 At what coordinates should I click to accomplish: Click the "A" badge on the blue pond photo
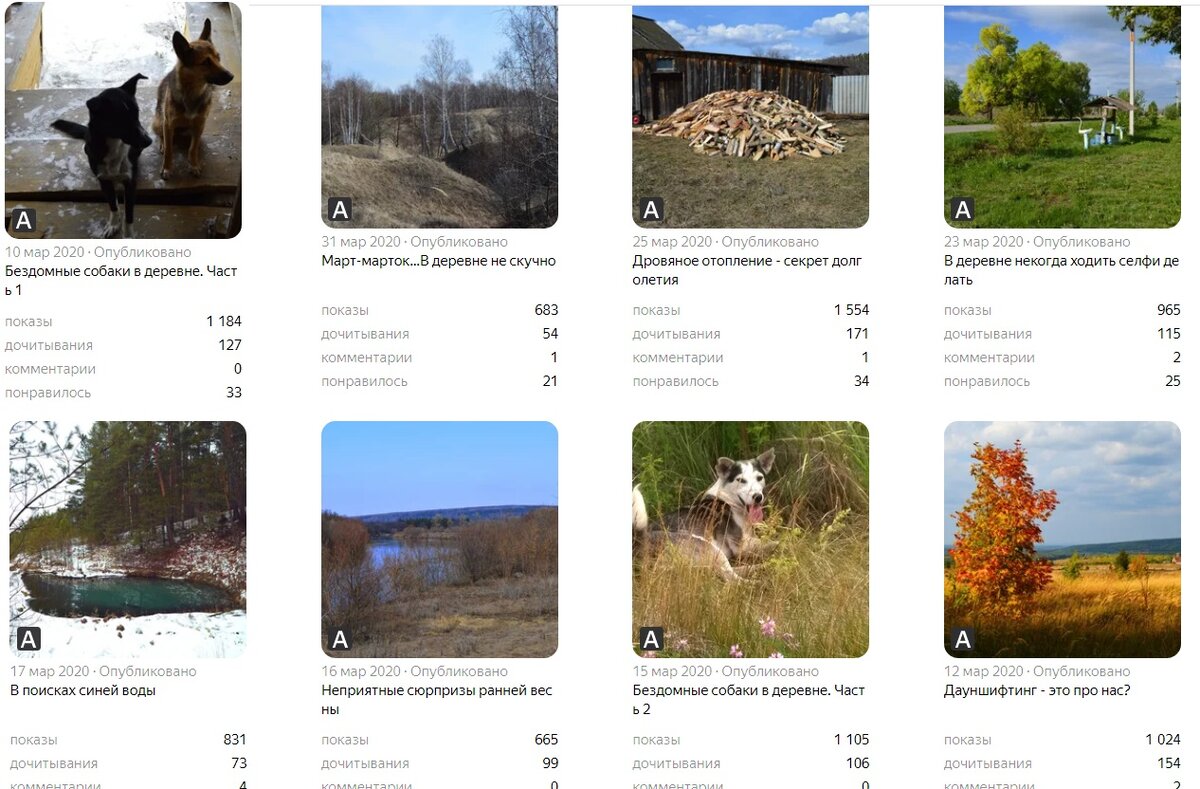click(29, 640)
